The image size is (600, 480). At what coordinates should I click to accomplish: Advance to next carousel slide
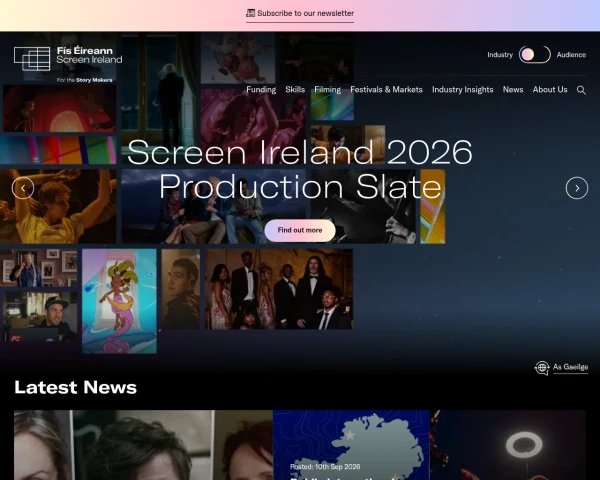[577, 188]
